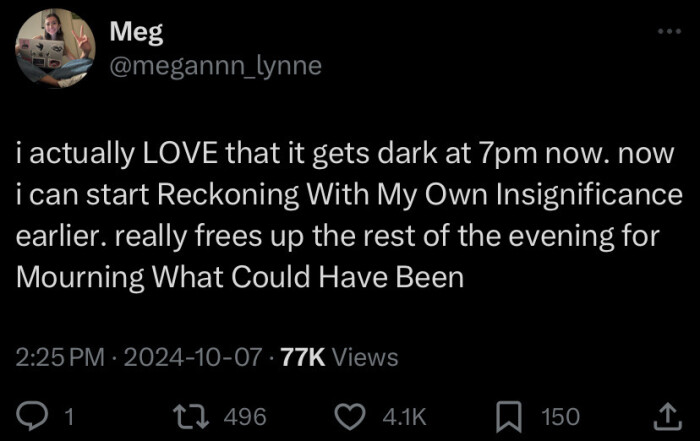Click the 4.1K likes count
The width and height of the screenshot is (700, 441).
[x=406, y=416]
